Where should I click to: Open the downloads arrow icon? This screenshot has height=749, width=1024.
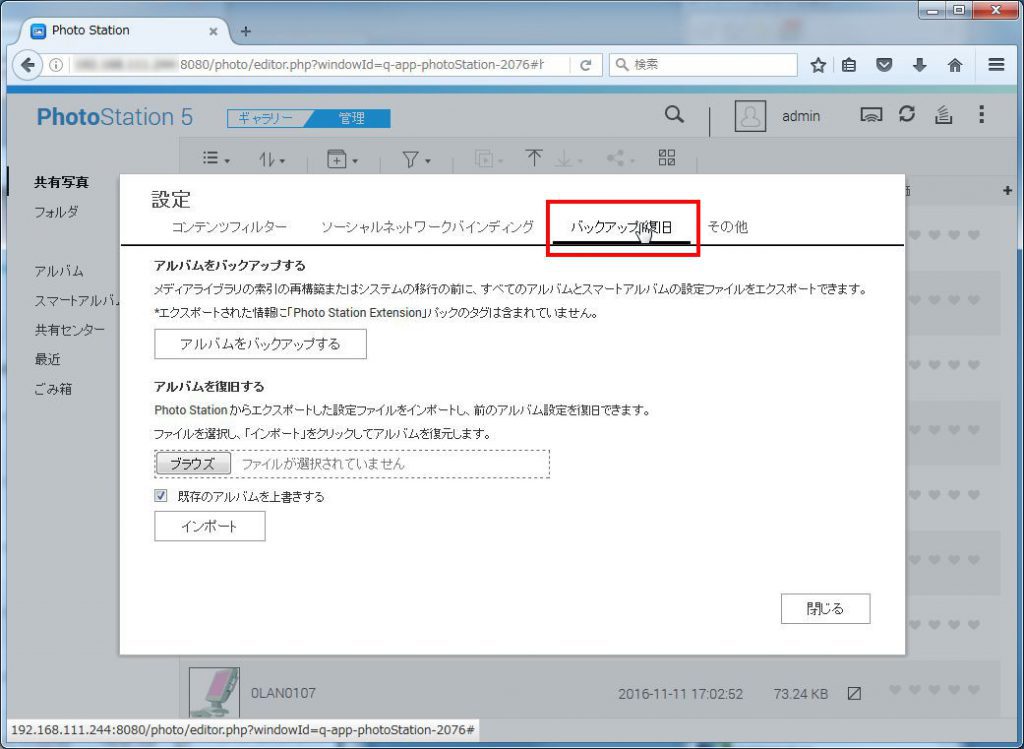pos(920,65)
